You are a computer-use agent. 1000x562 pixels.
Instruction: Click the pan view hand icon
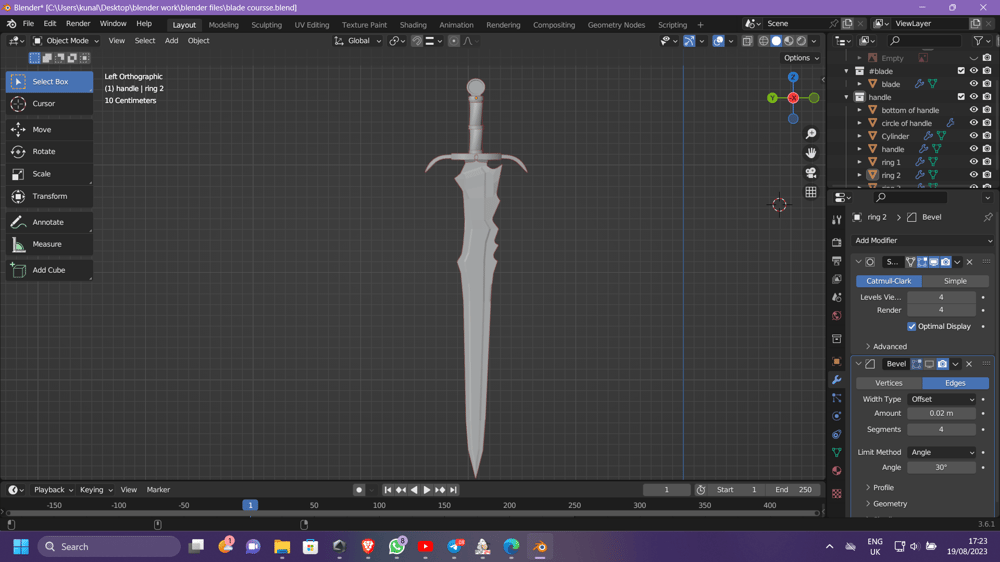click(x=811, y=153)
